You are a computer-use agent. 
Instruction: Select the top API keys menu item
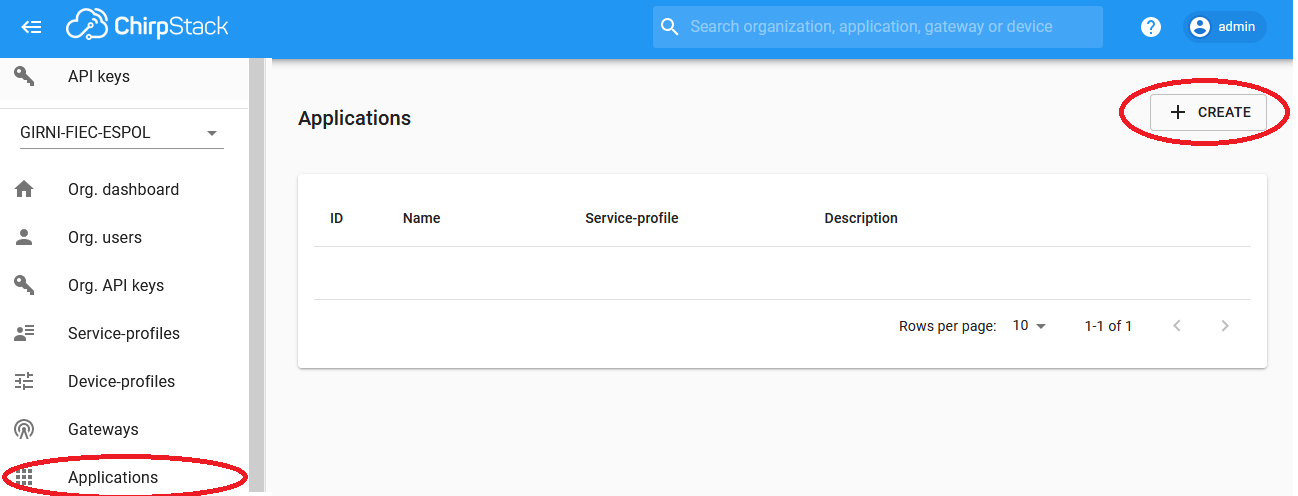point(99,77)
